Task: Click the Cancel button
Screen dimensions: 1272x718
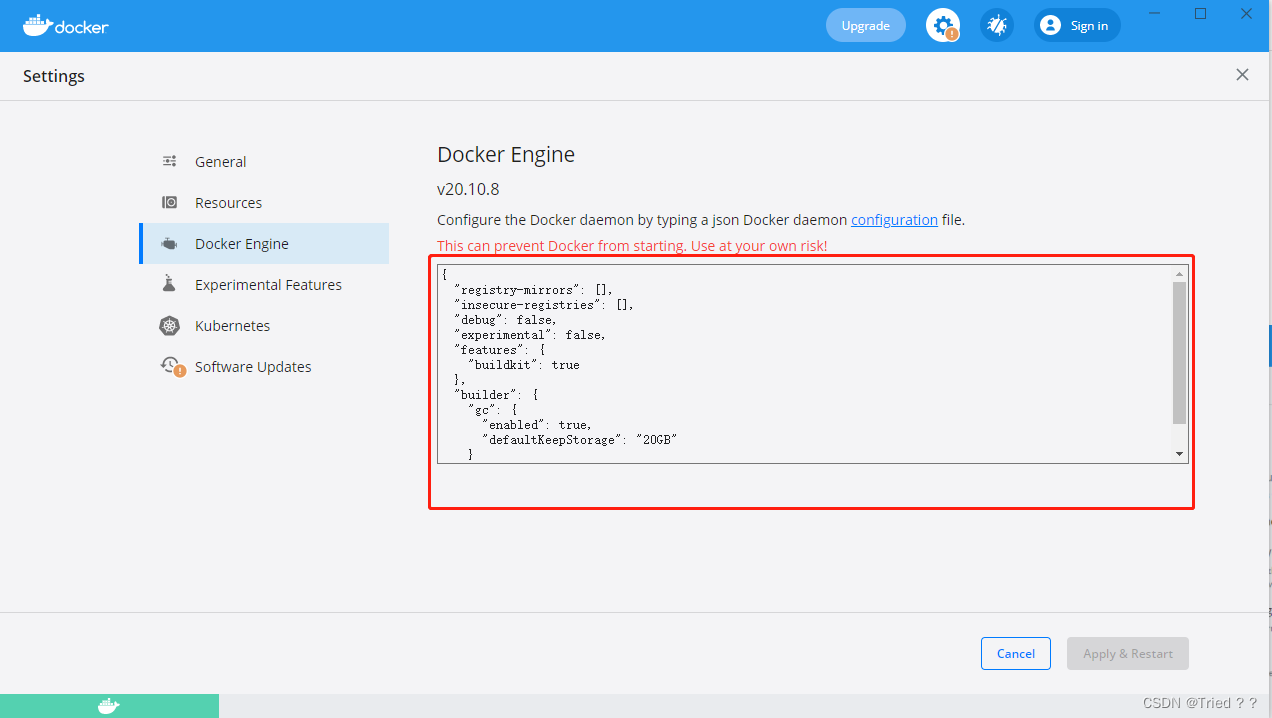Action: (1016, 653)
